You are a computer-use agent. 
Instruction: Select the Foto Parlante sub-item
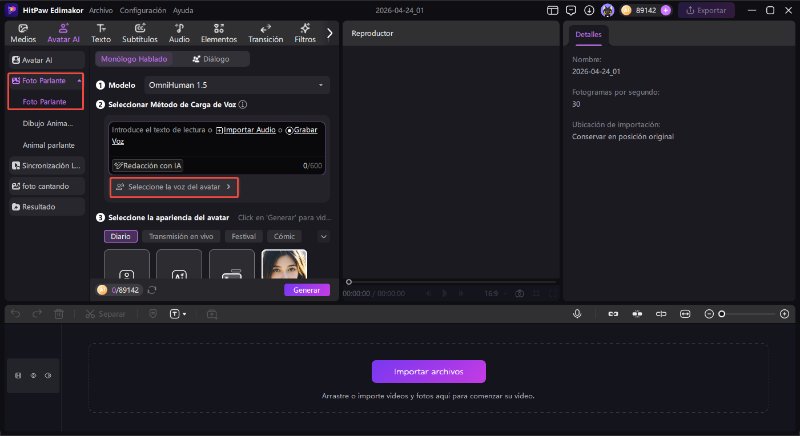tap(44, 101)
